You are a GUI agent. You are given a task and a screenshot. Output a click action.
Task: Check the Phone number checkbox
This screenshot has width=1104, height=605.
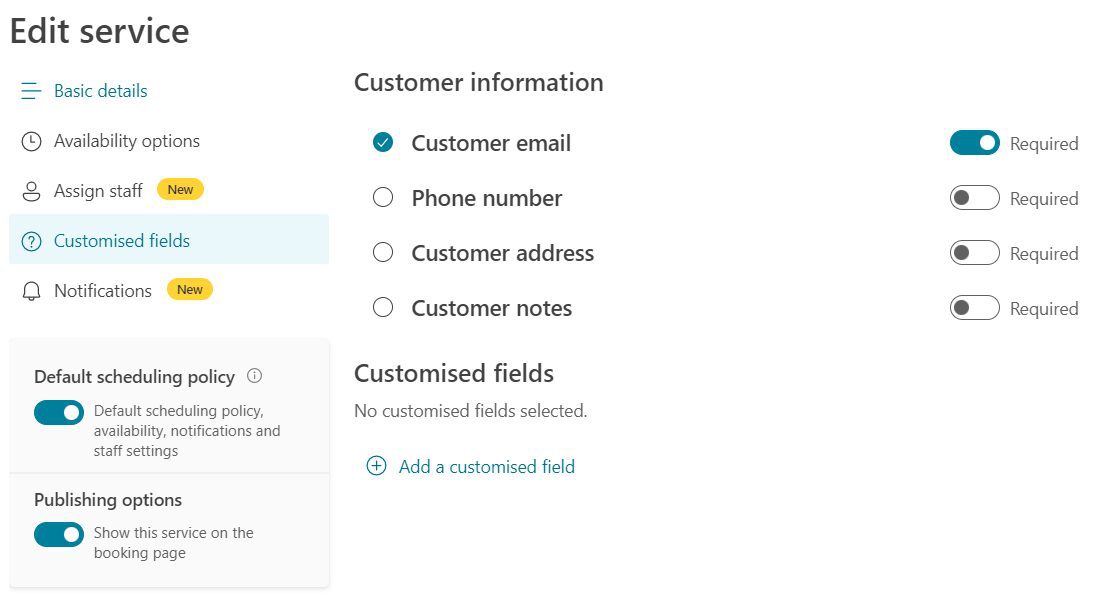pos(382,197)
